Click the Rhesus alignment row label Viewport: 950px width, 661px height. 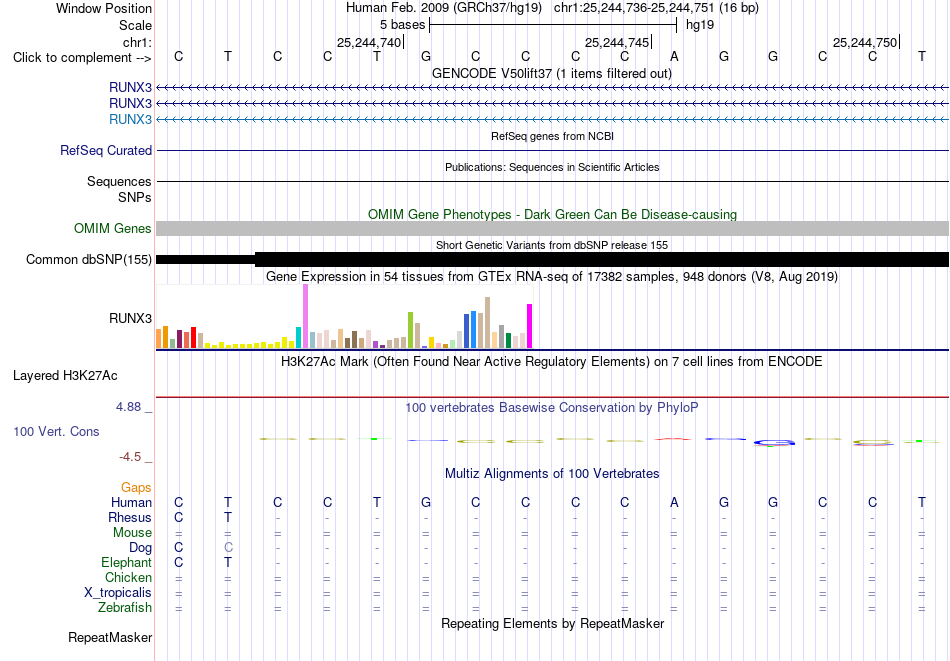point(130,517)
